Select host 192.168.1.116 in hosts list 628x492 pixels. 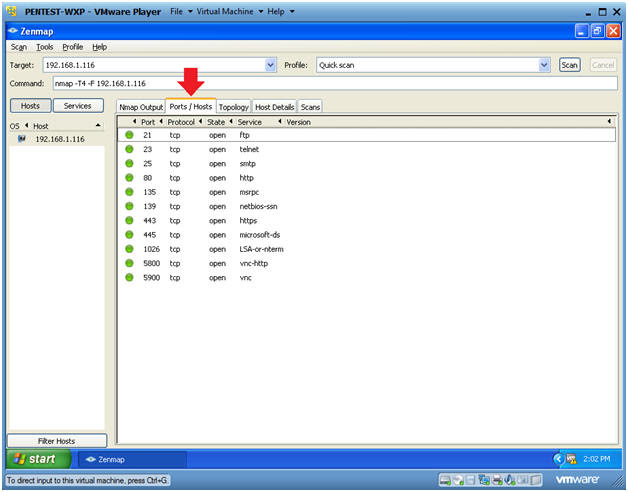pos(56,139)
